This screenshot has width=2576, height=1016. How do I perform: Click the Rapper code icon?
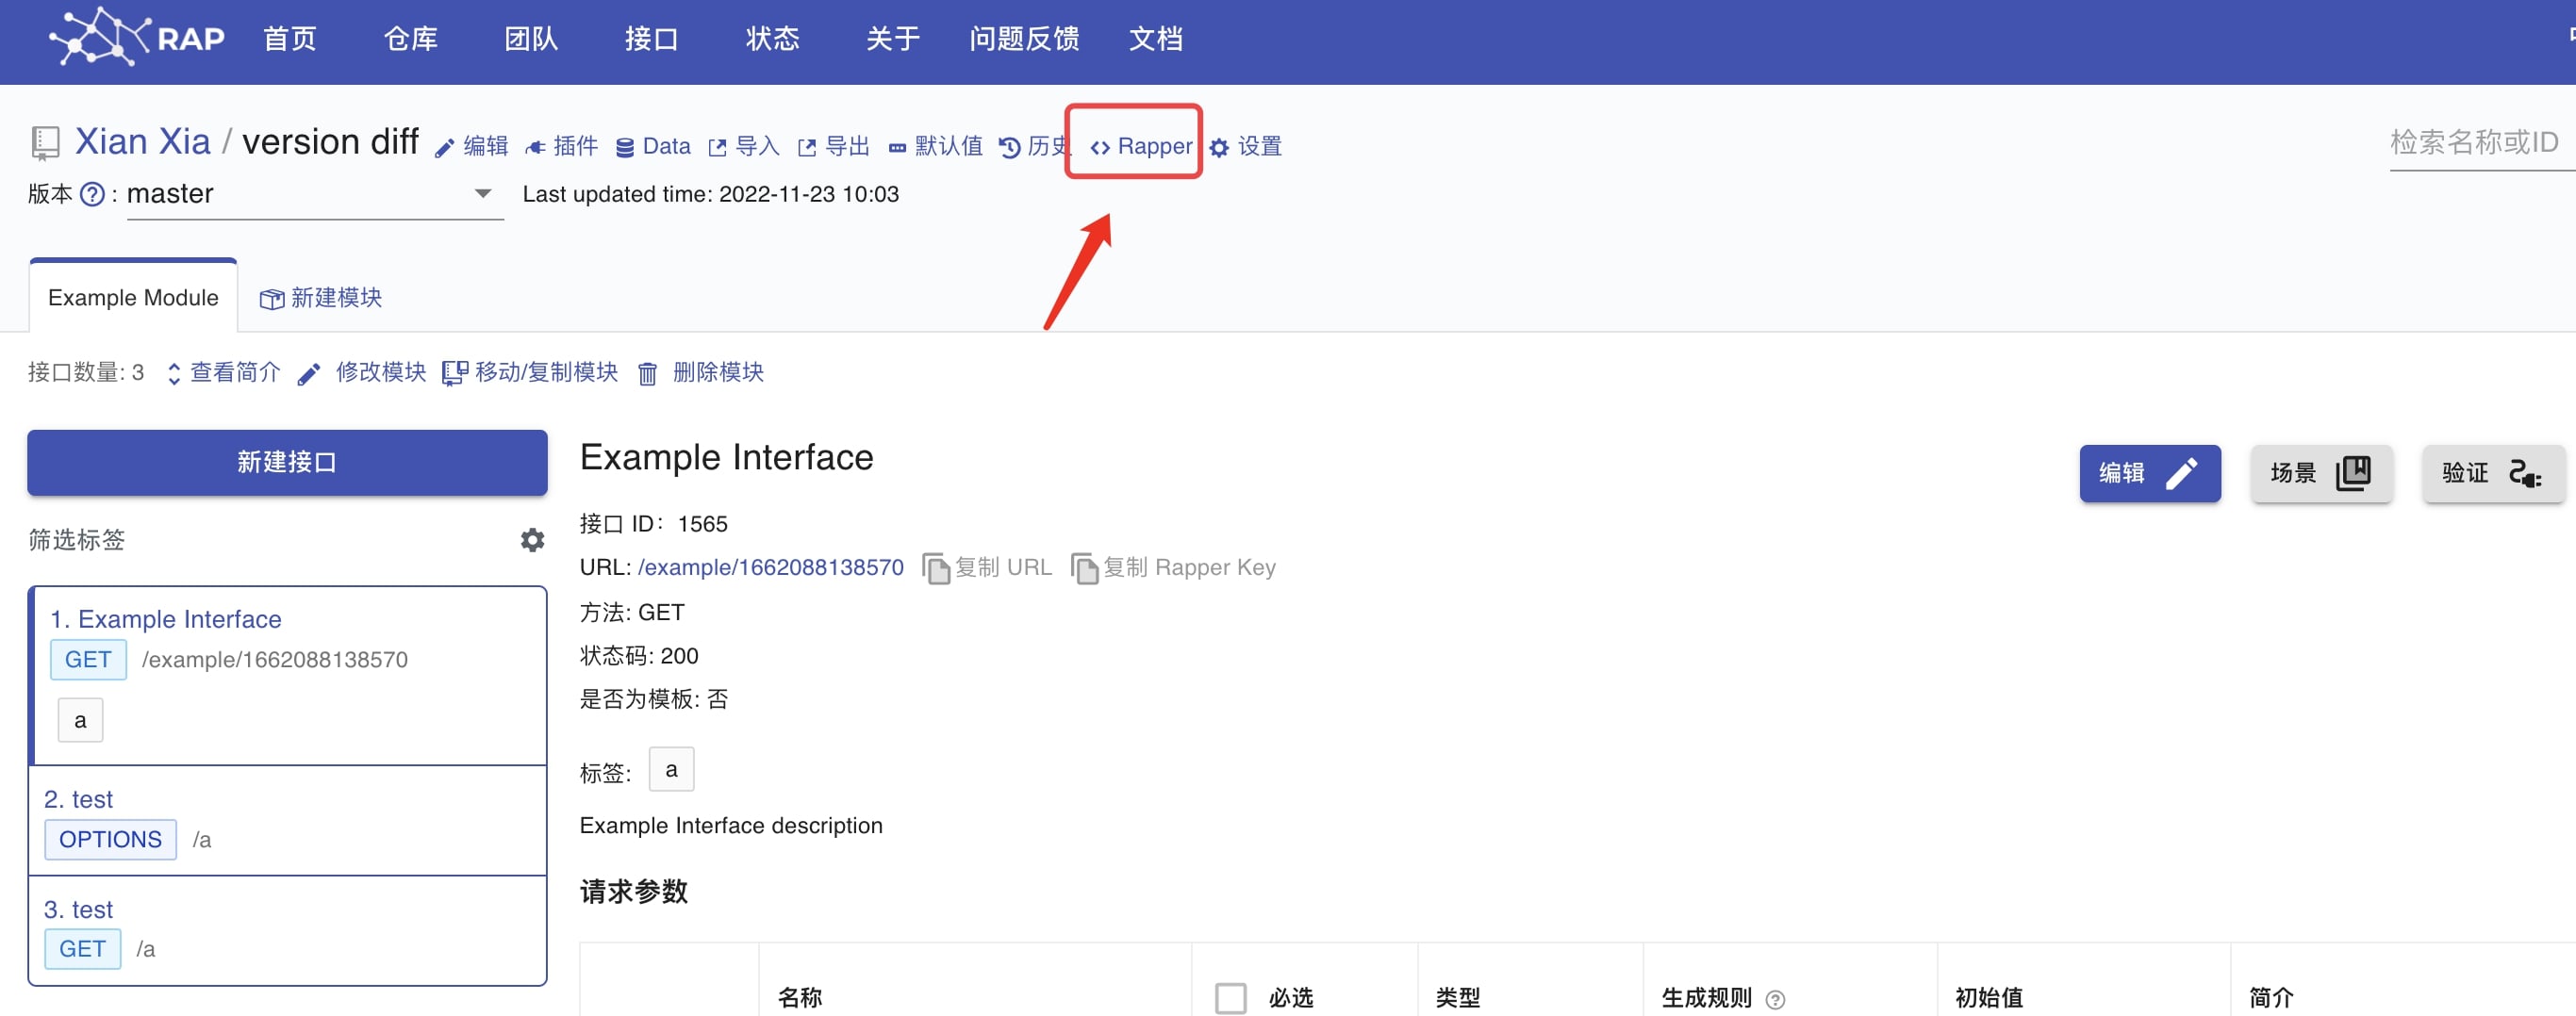tap(1100, 148)
